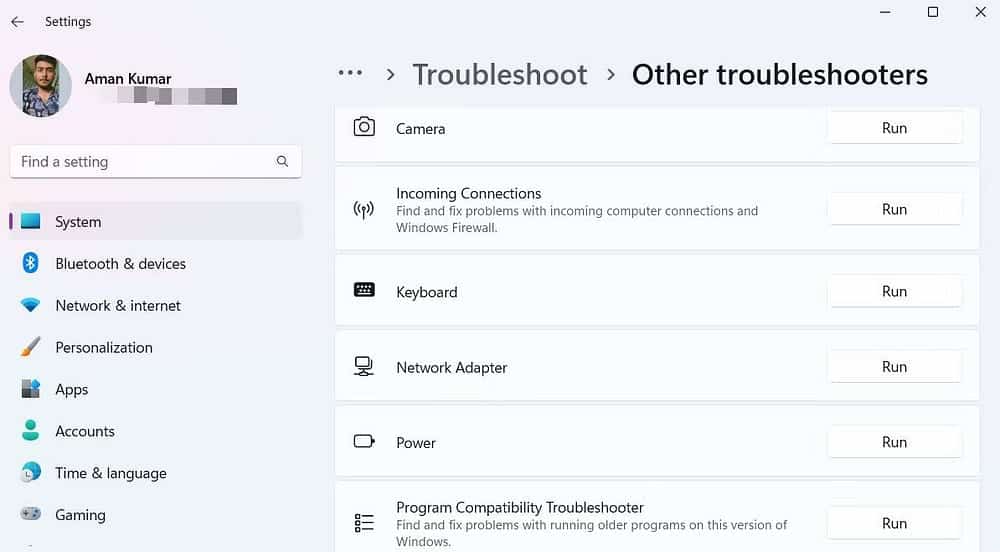This screenshot has width=1000, height=552.
Task: Open the System settings category
Action: 78,222
